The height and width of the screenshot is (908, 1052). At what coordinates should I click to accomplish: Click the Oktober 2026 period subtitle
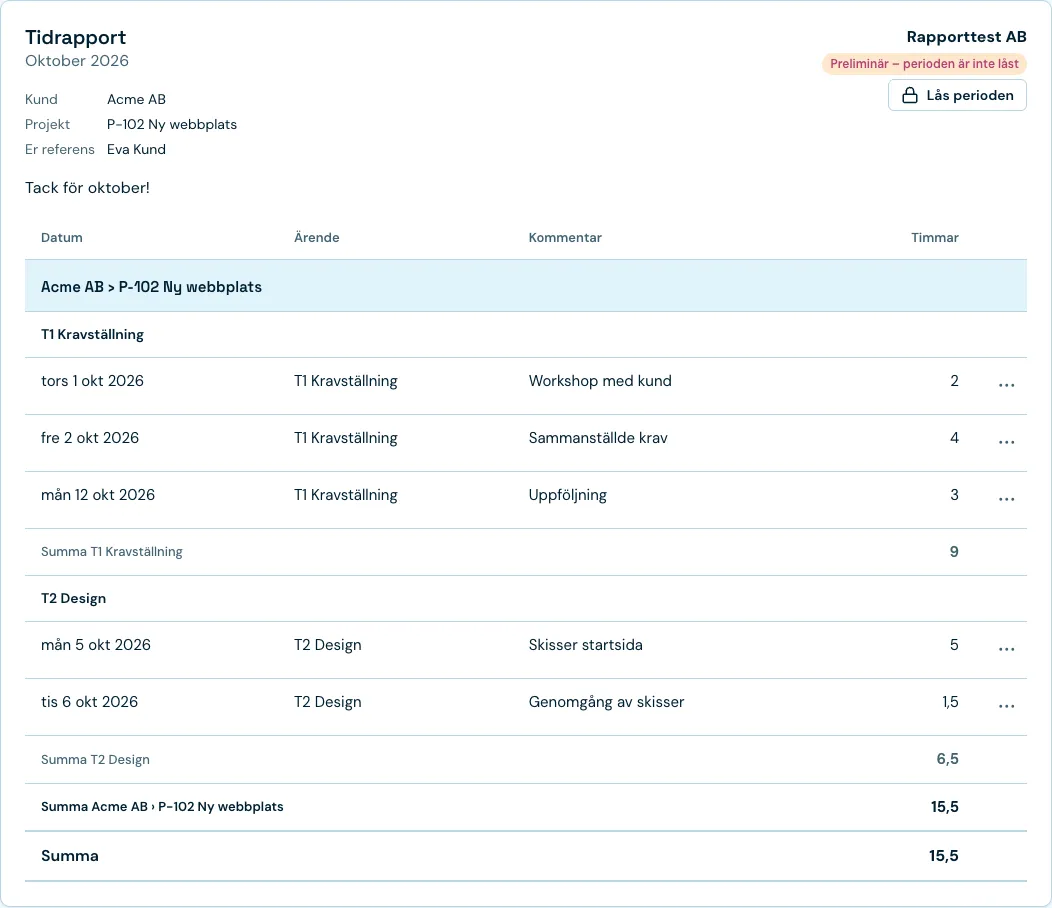coord(76,60)
